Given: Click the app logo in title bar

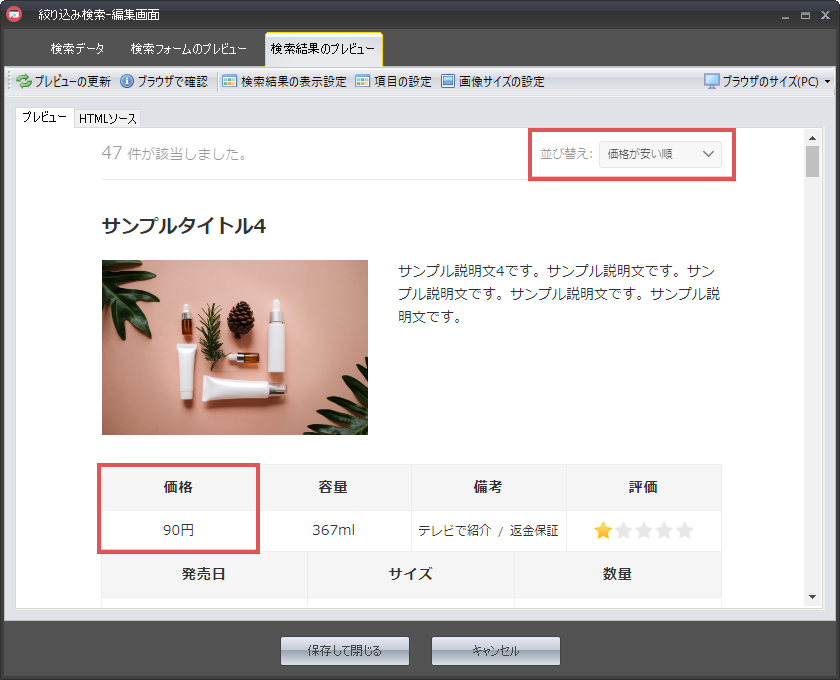Looking at the screenshot, I should (x=14, y=14).
